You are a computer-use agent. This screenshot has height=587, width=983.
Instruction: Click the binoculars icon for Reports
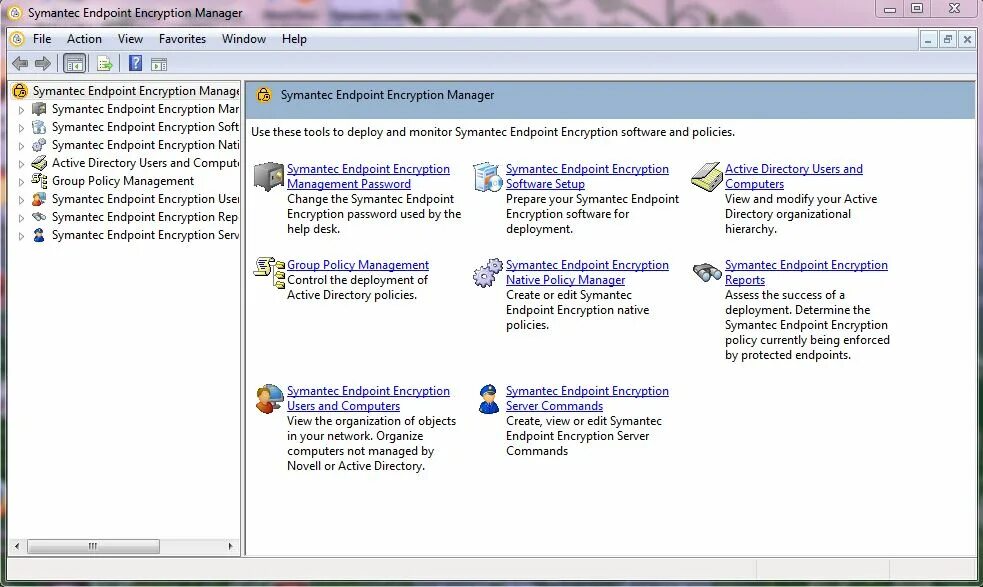pos(707,272)
